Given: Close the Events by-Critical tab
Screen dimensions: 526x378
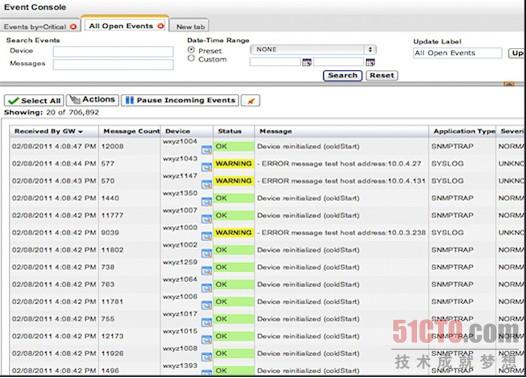Looking at the screenshot, I should (73, 27).
